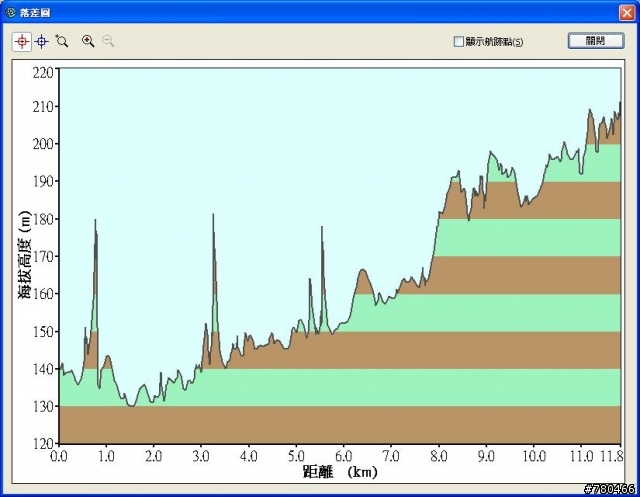Click the 6.0 distance axis label
This screenshot has width=640, height=497.
(344, 456)
